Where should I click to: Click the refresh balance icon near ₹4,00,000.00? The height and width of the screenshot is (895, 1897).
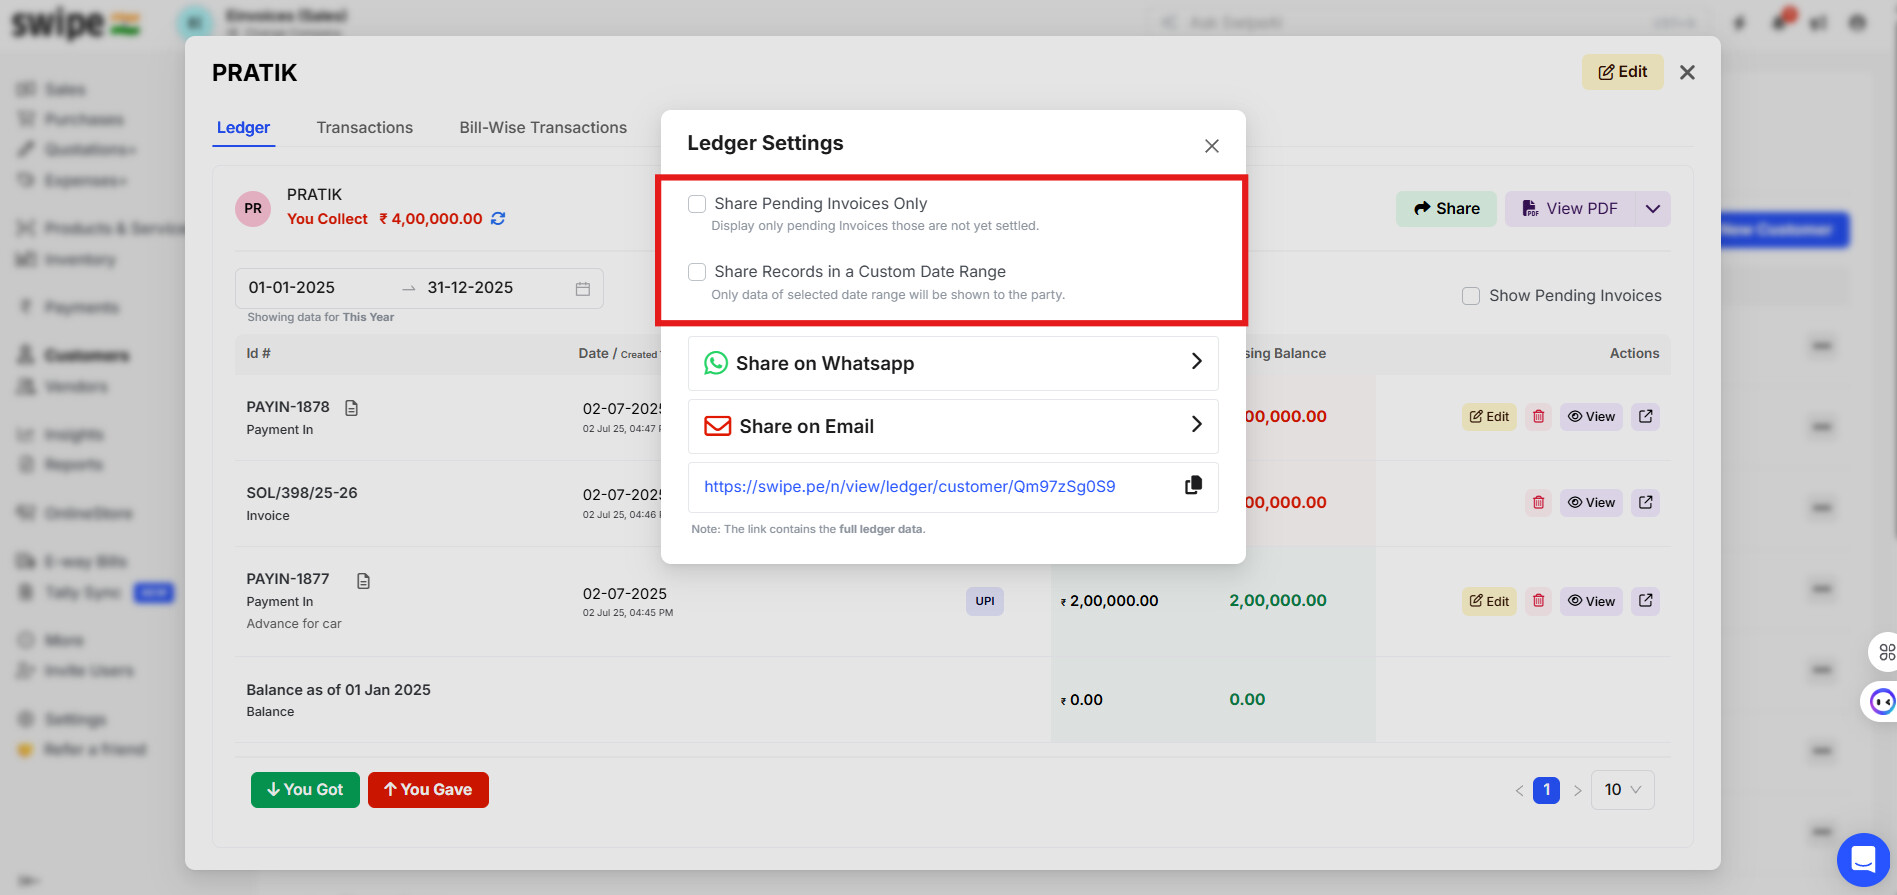click(x=498, y=219)
